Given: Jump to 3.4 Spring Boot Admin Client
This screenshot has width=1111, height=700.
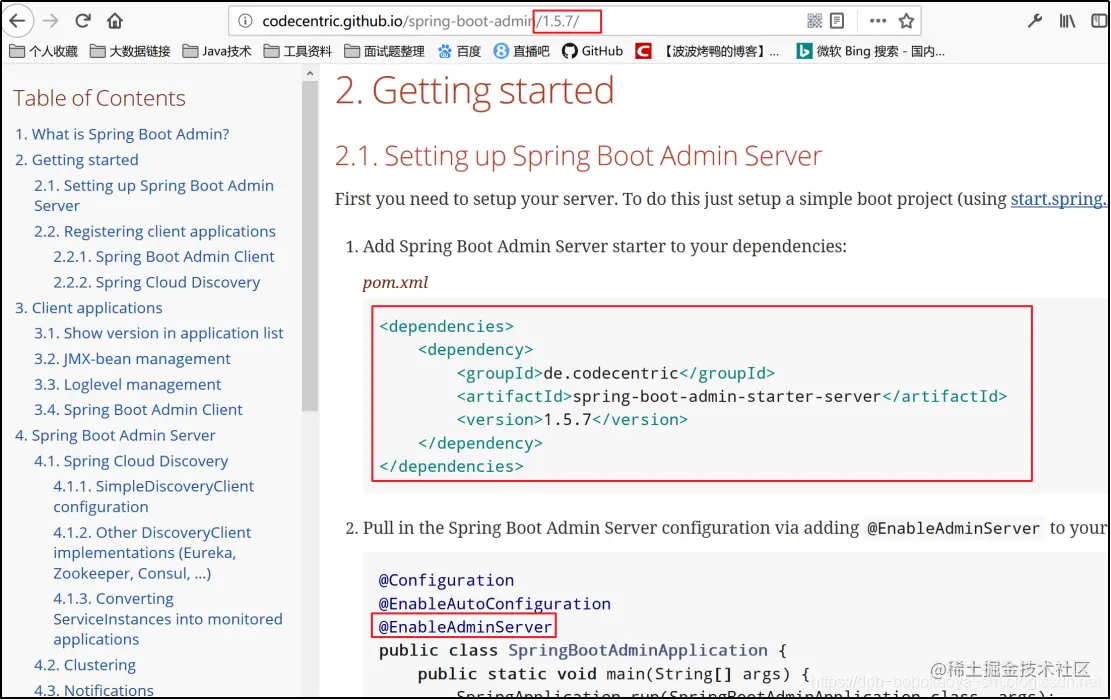Looking at the screenshot, I should coord(138,410).
